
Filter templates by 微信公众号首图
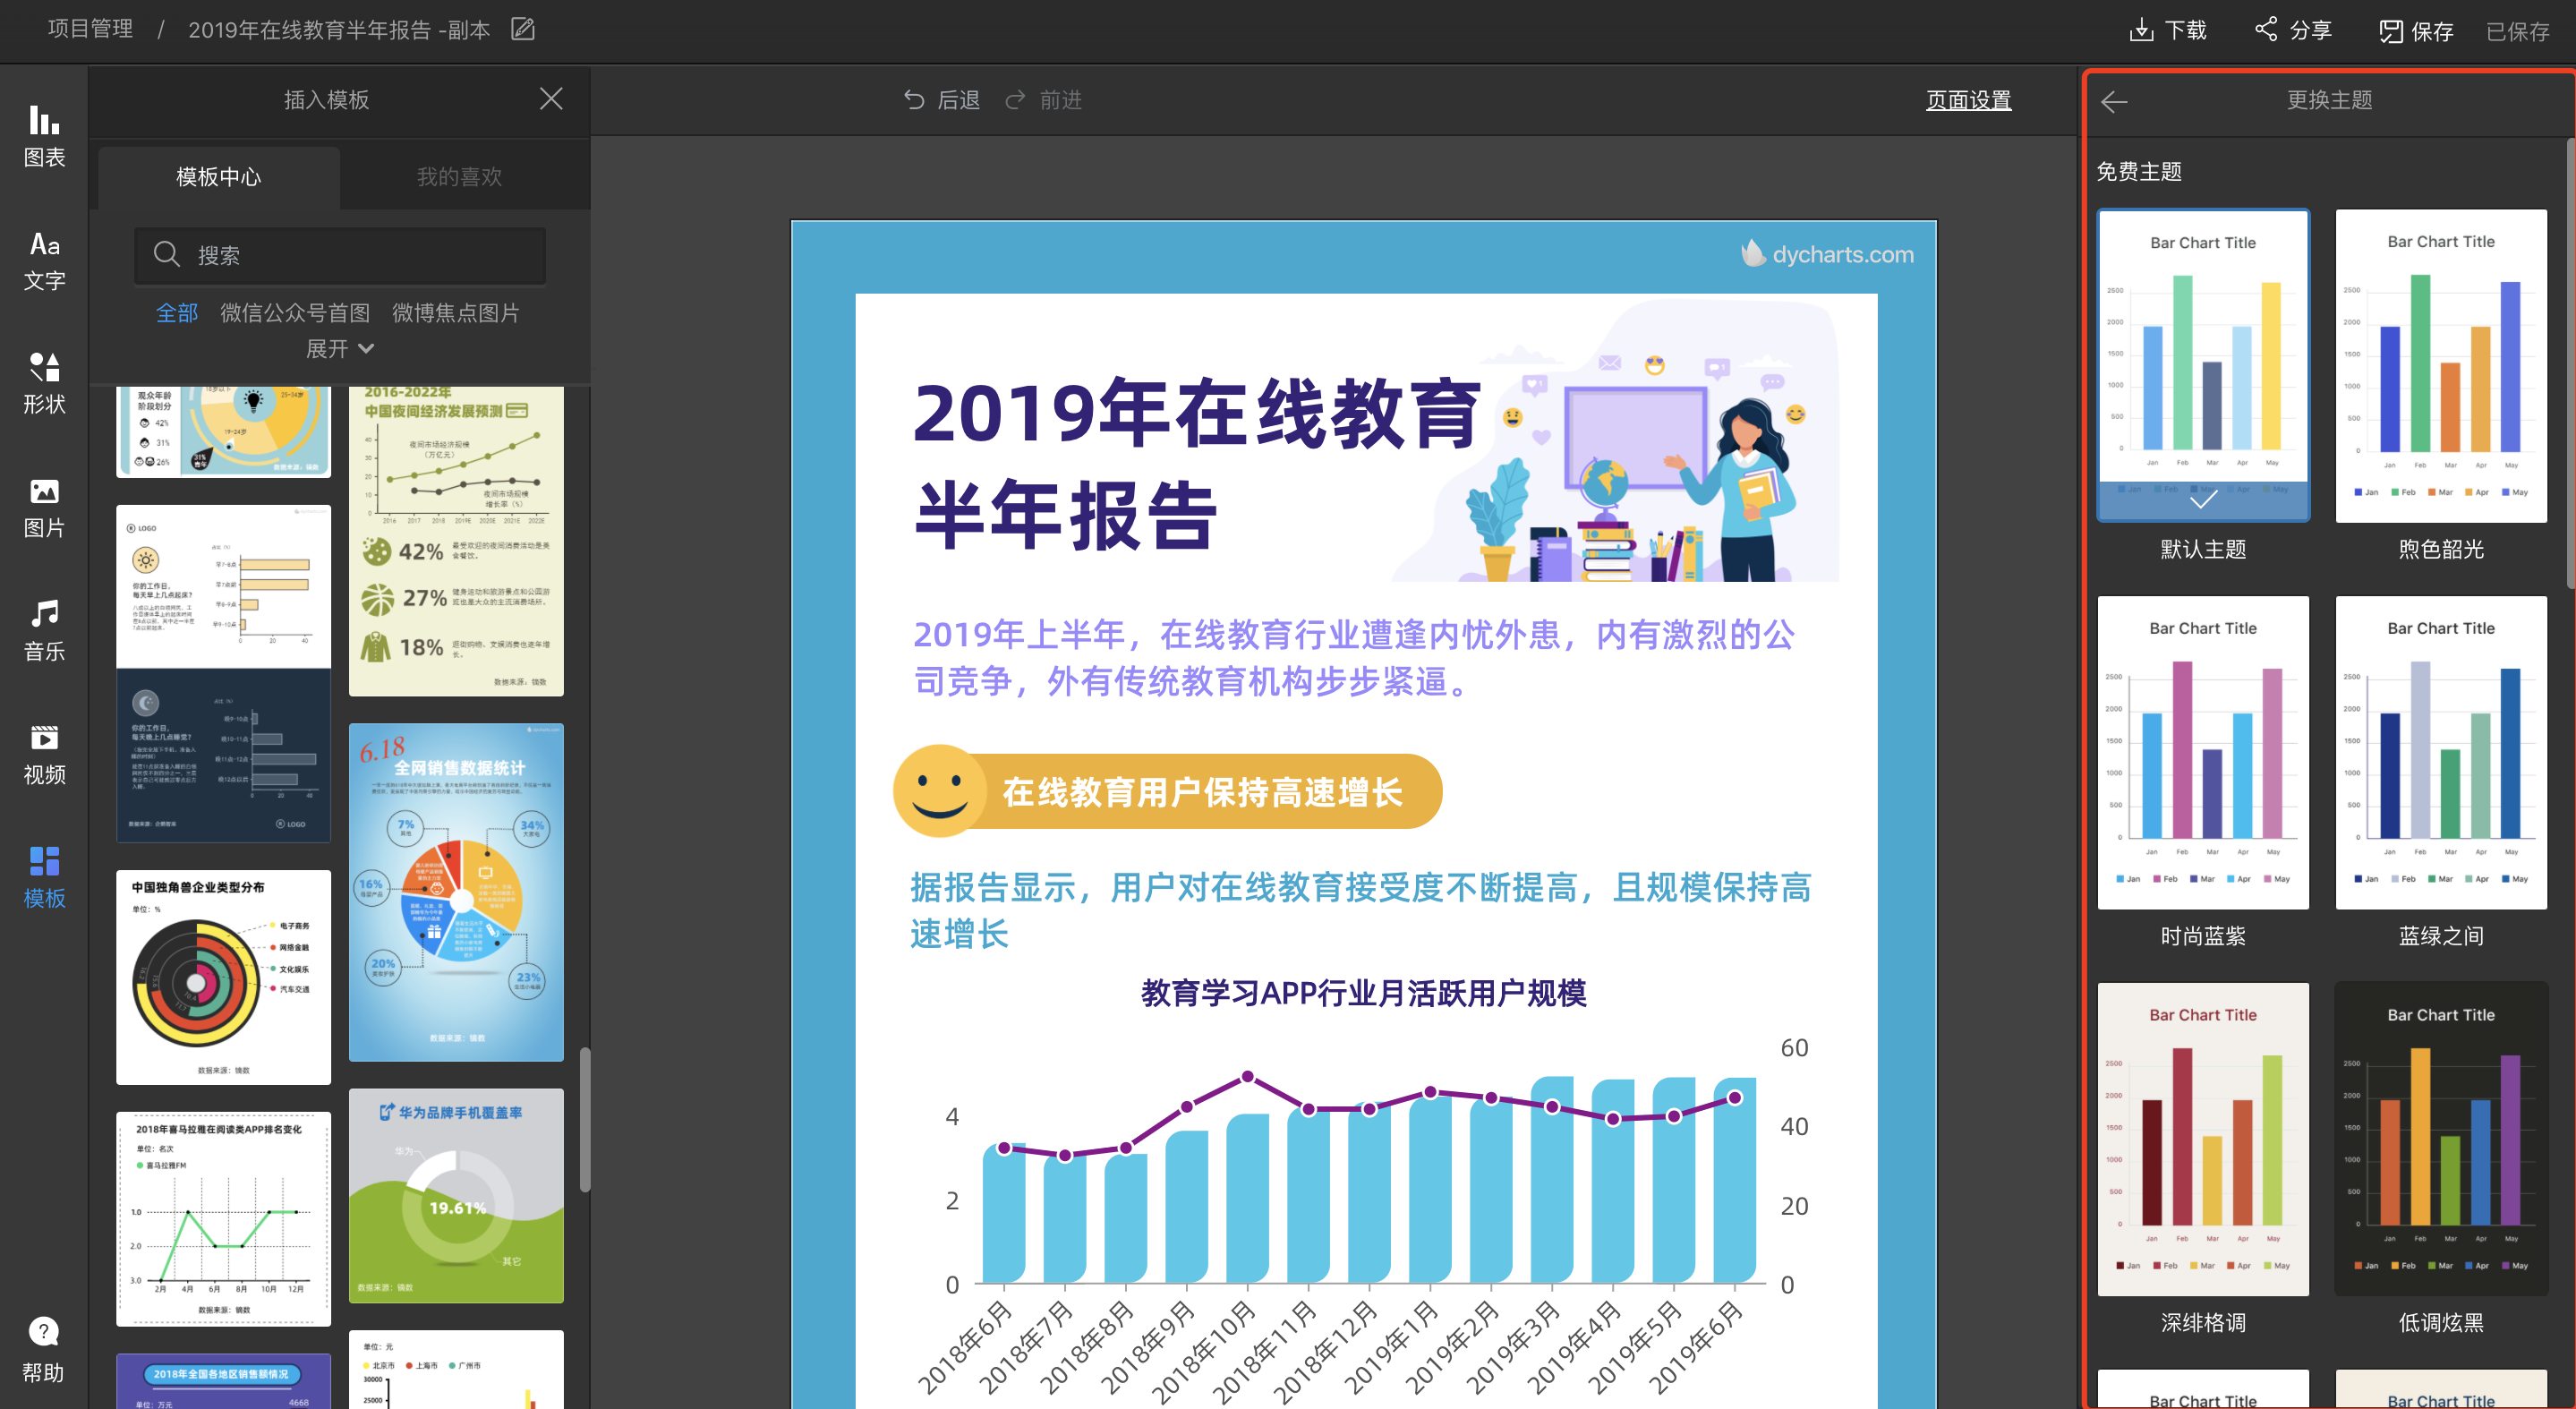[x=295, y=313]
